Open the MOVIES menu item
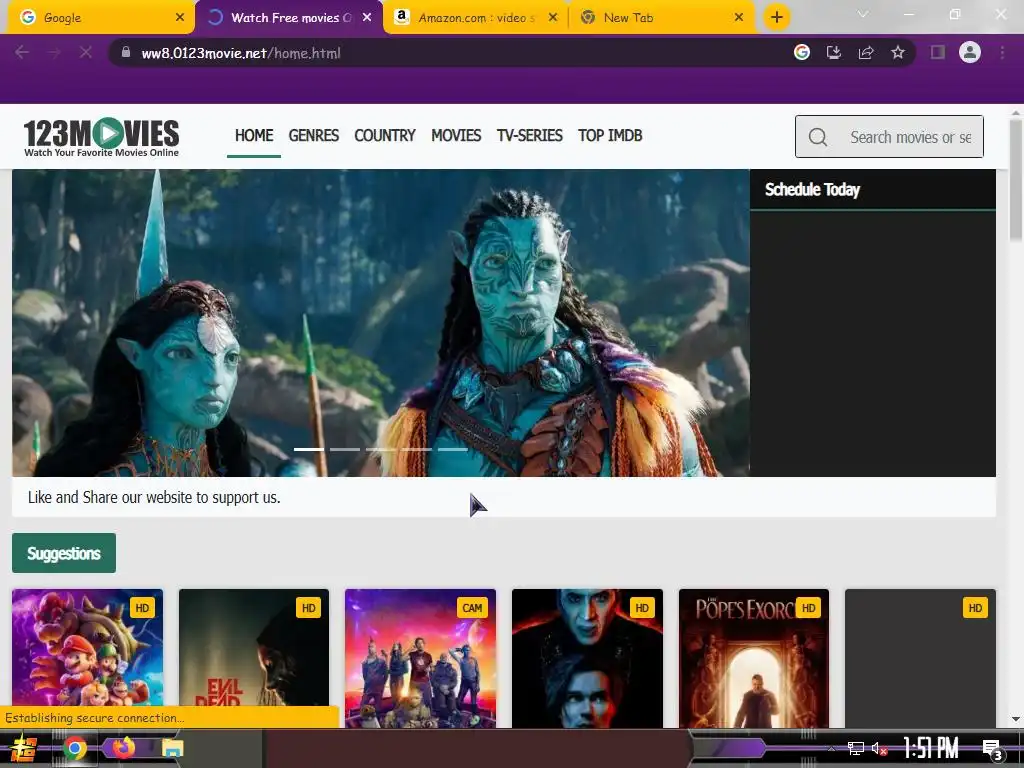This screenshot has height=768, width=1024. (x=456, y=136)
